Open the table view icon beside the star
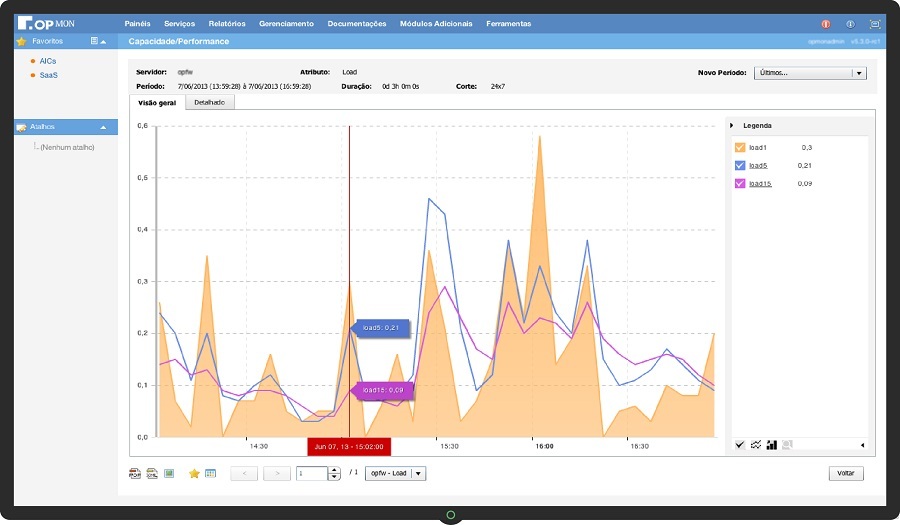Viewport: 900px width, 525px height. (x=211, y=473)
